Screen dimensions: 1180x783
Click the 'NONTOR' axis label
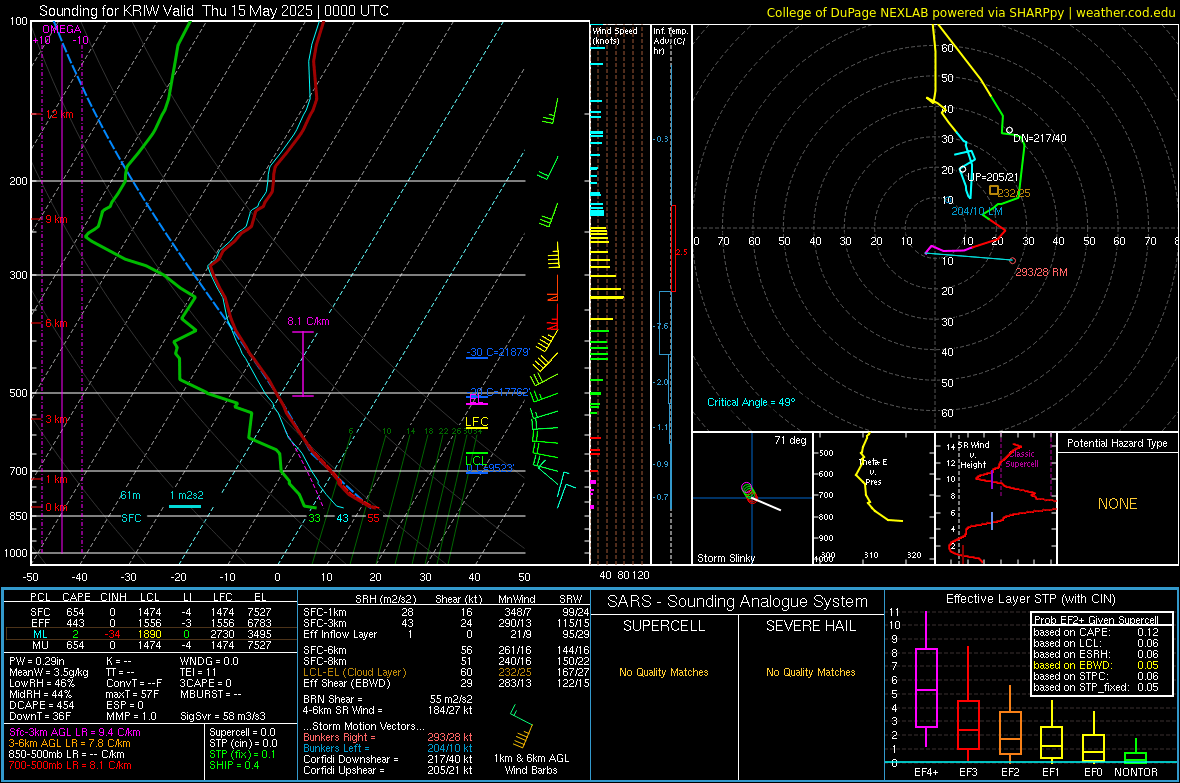[1136, 772]
